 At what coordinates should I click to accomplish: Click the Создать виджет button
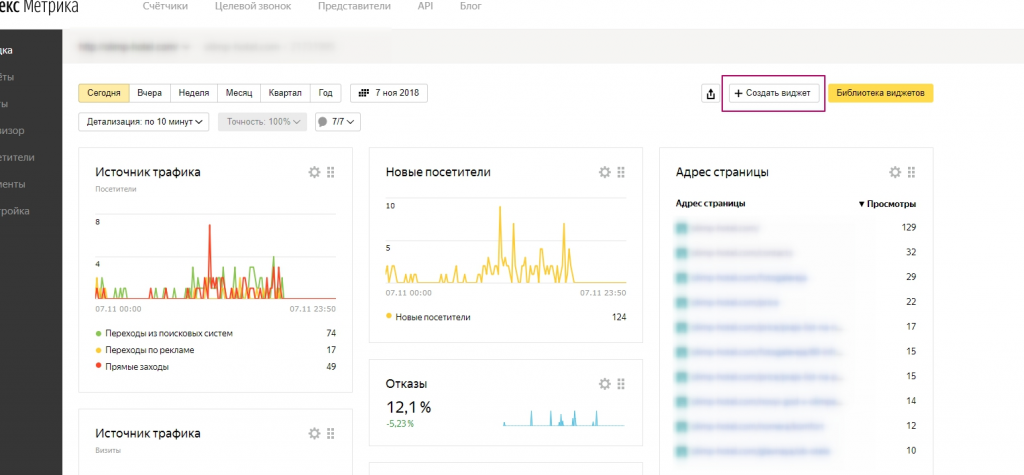coord(772,93)
